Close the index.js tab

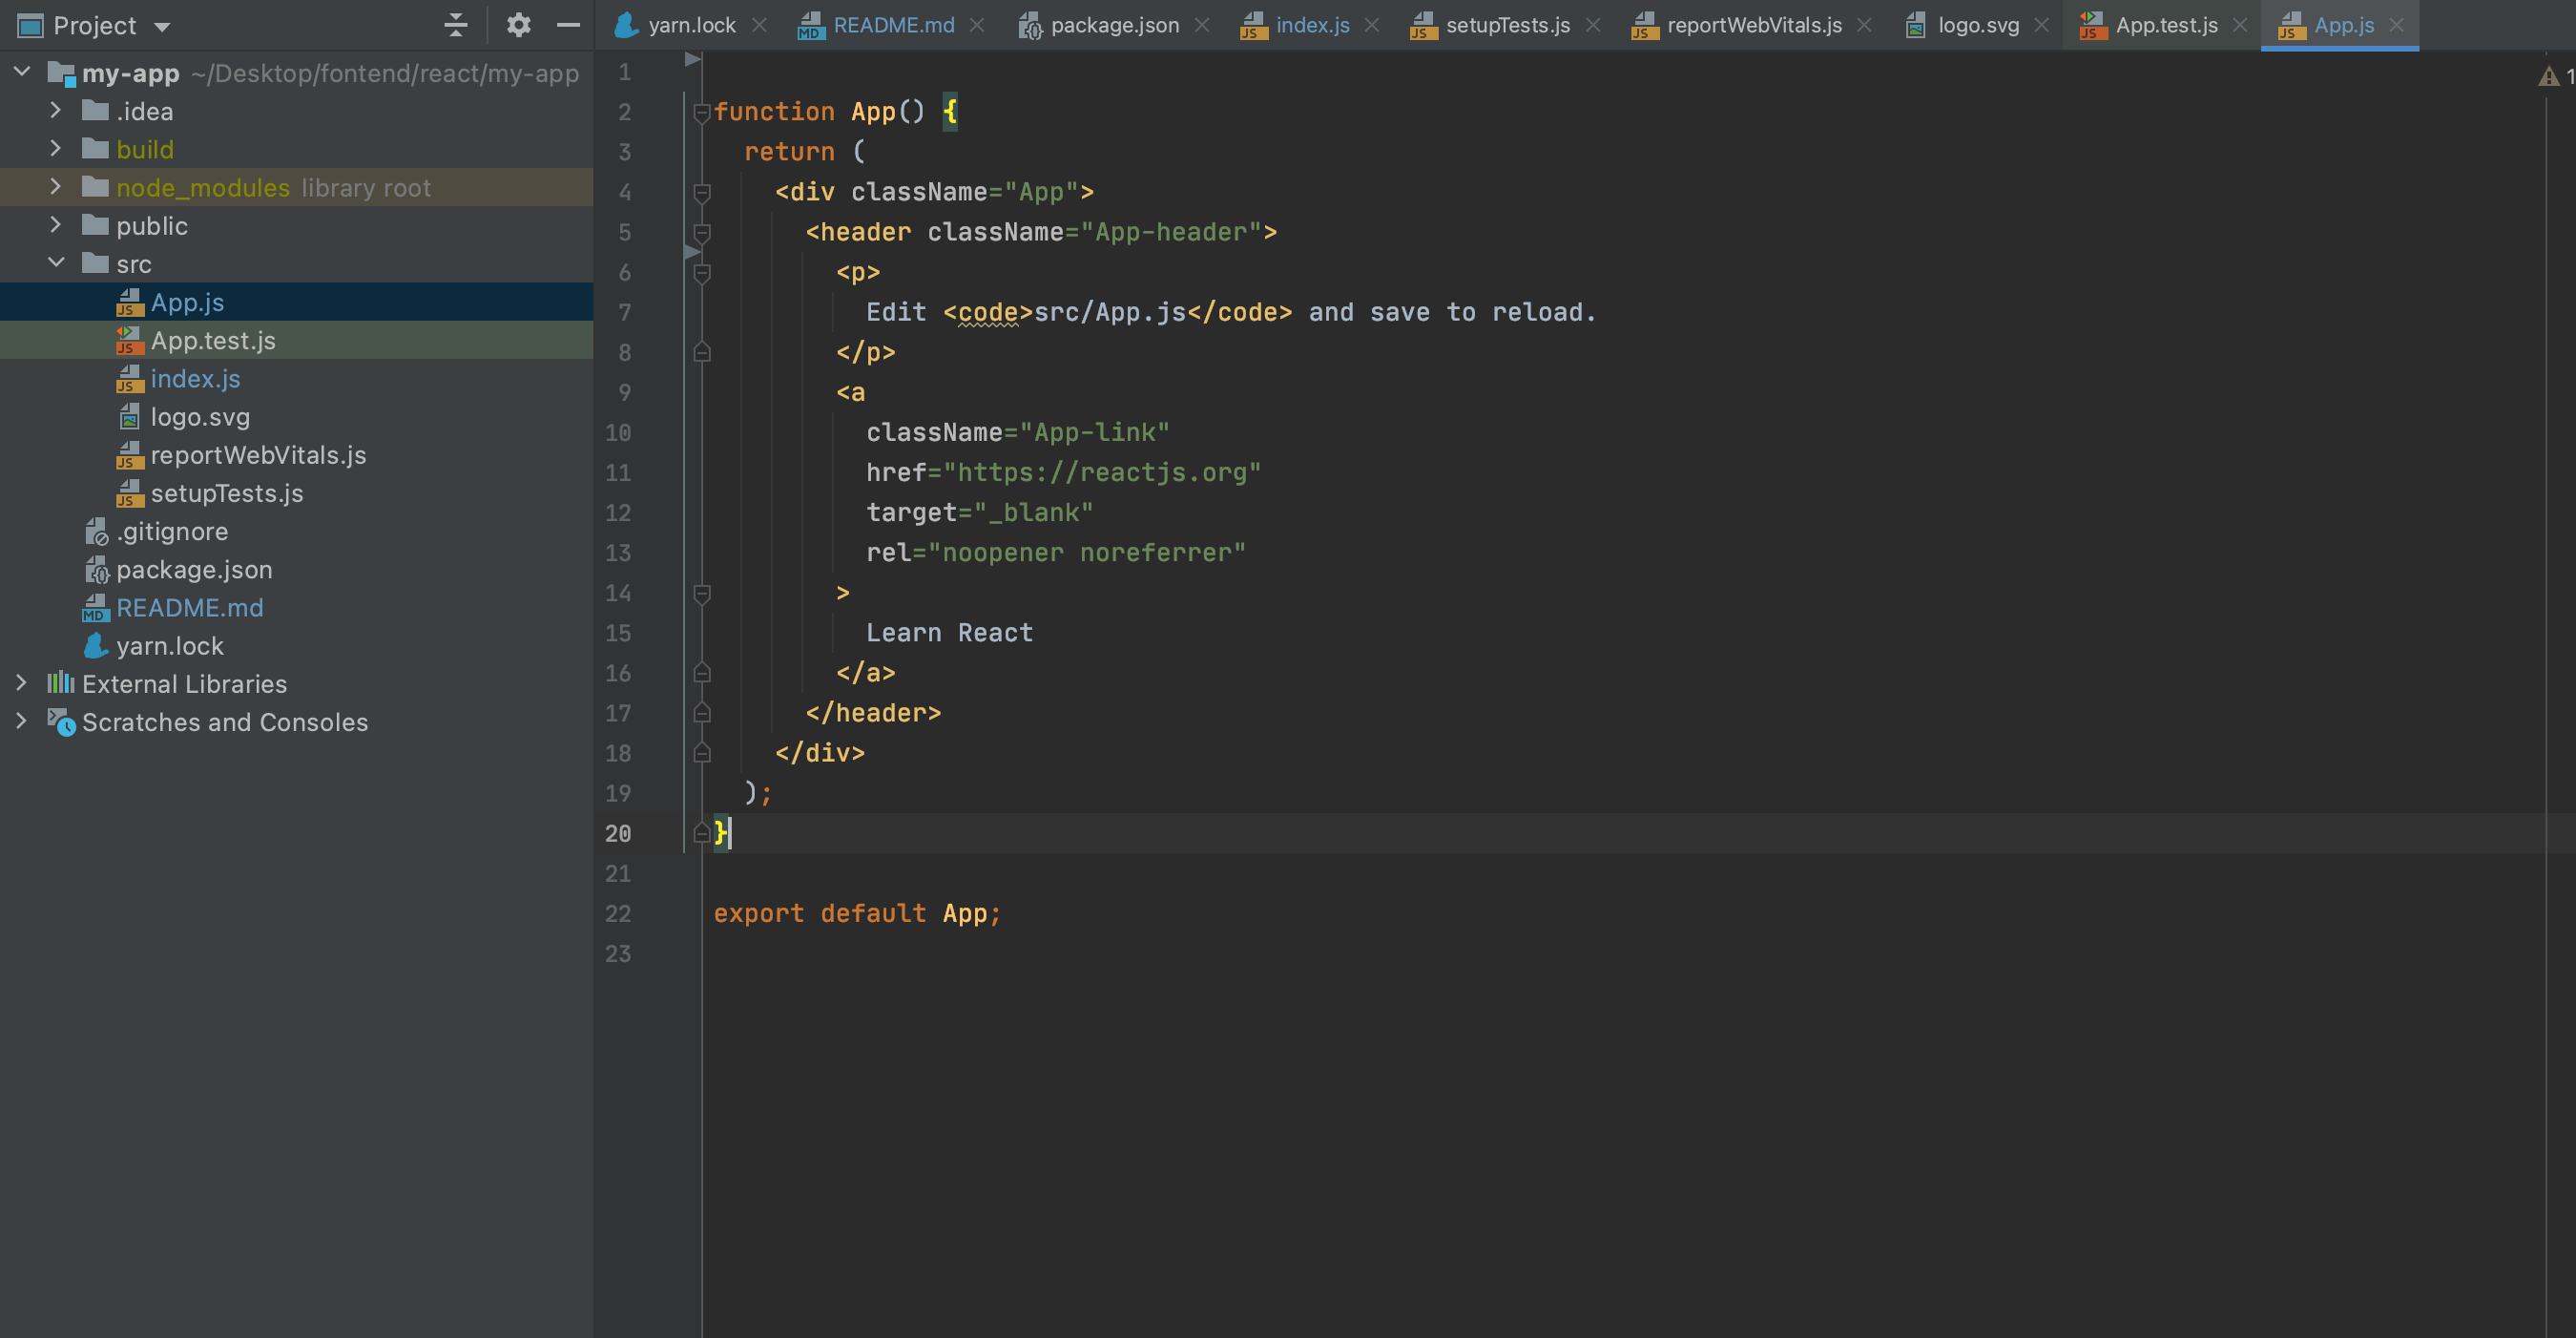[x=1373, y=25]
